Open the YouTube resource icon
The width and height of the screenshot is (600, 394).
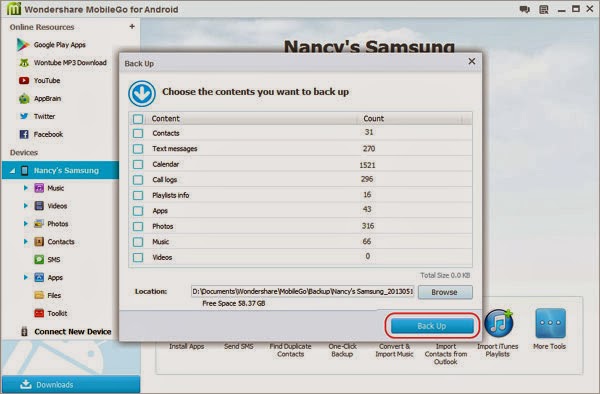point(24,80)
